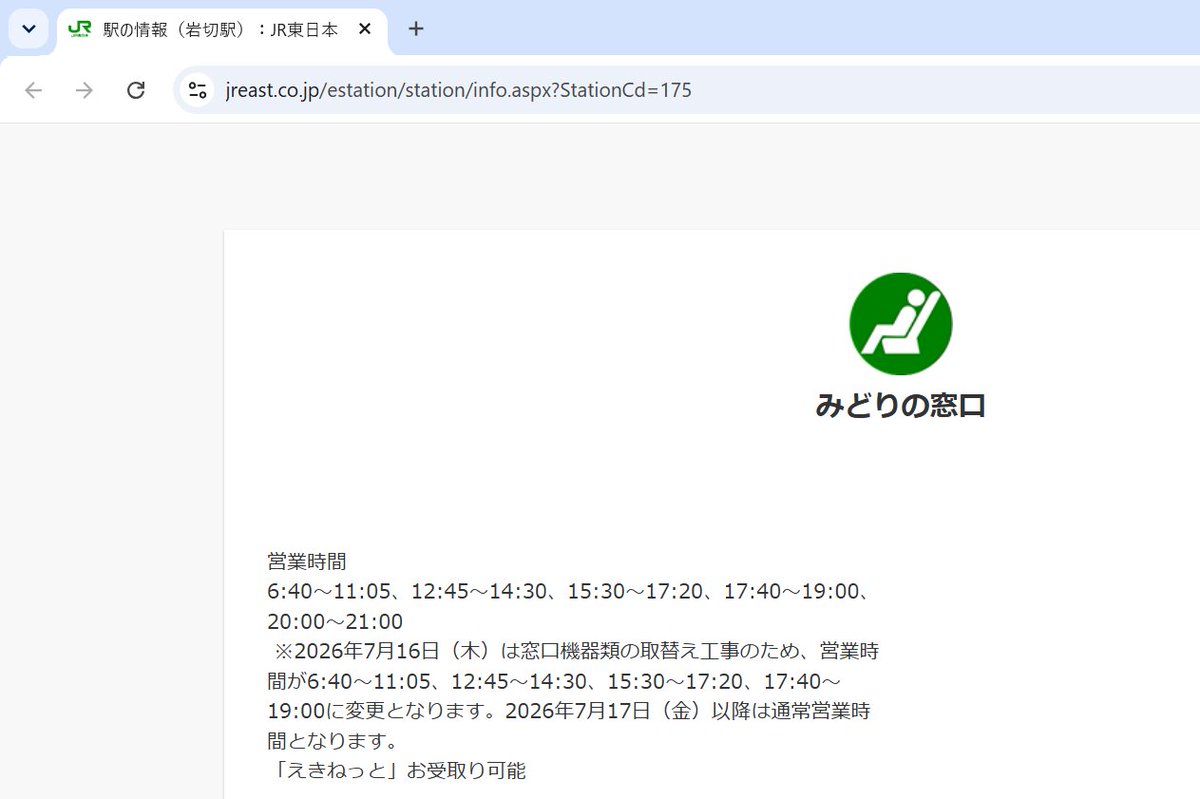Click the みどりの窓口 heading text

(x=900, y=406)
